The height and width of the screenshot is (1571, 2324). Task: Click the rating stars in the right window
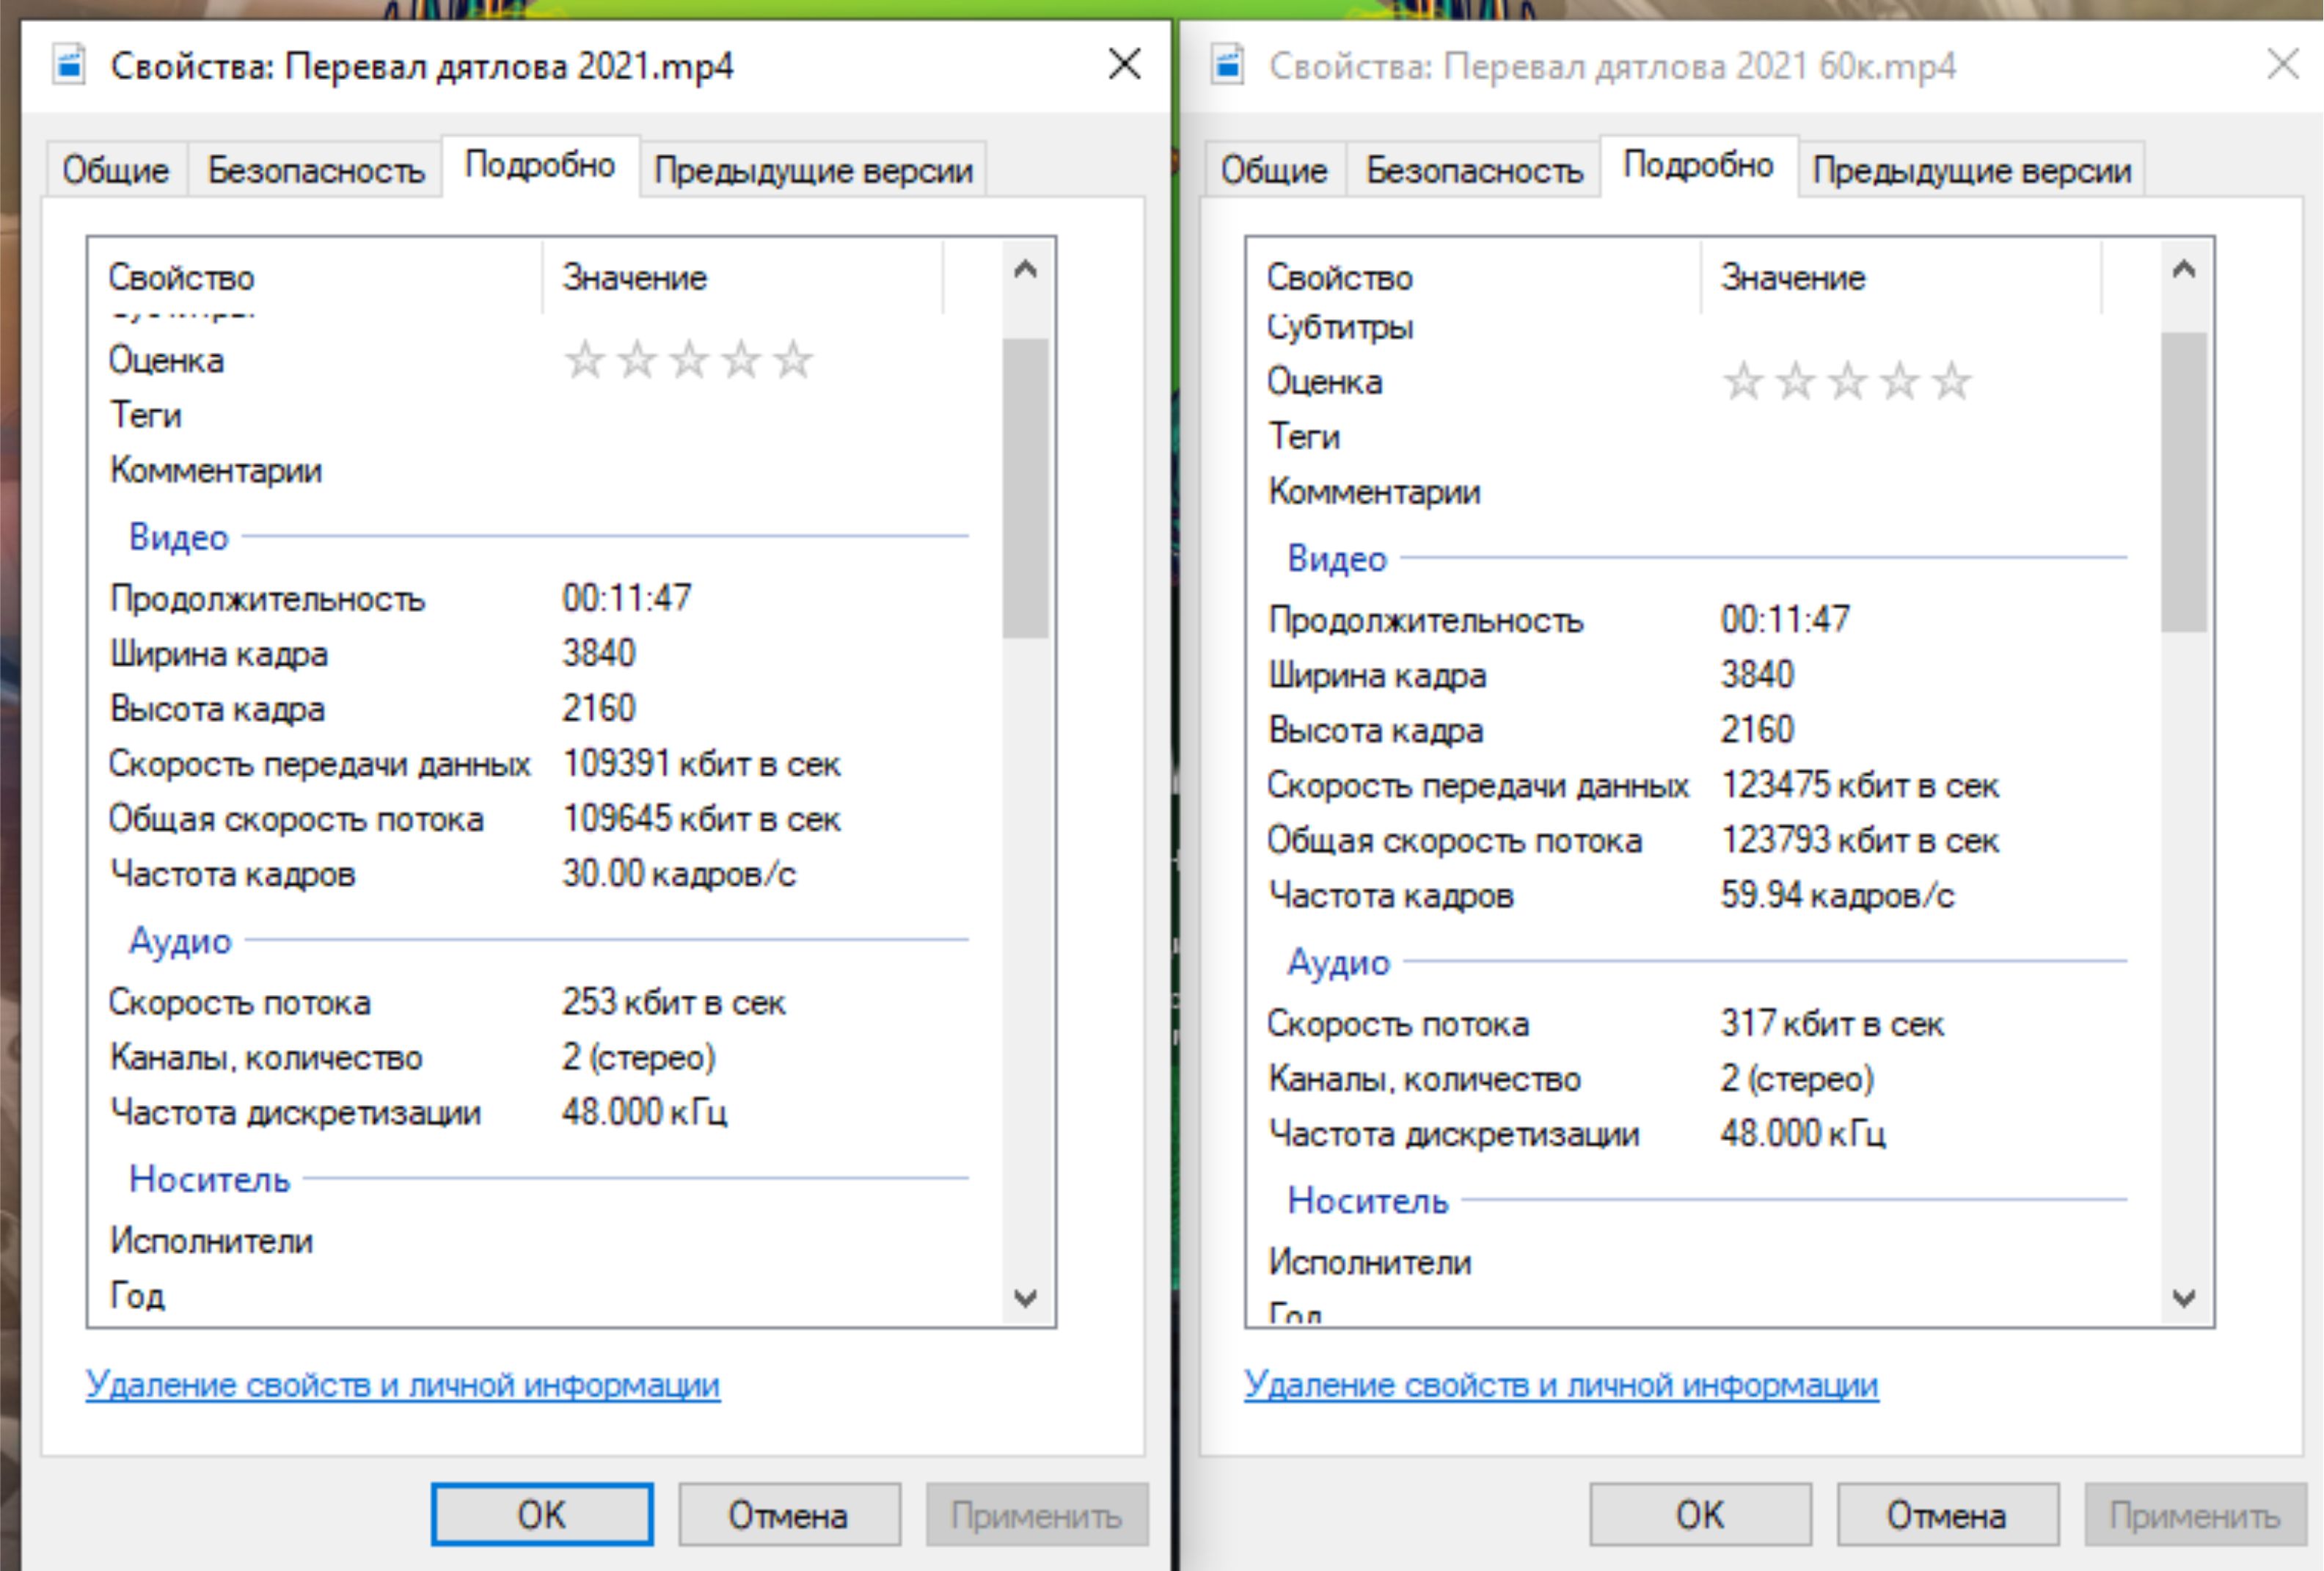tap(1846, 382)
